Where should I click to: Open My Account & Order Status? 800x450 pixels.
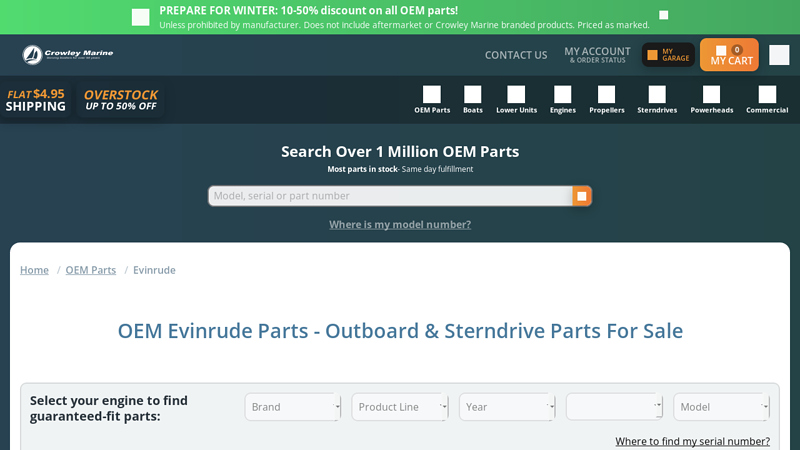click(597, 55)
